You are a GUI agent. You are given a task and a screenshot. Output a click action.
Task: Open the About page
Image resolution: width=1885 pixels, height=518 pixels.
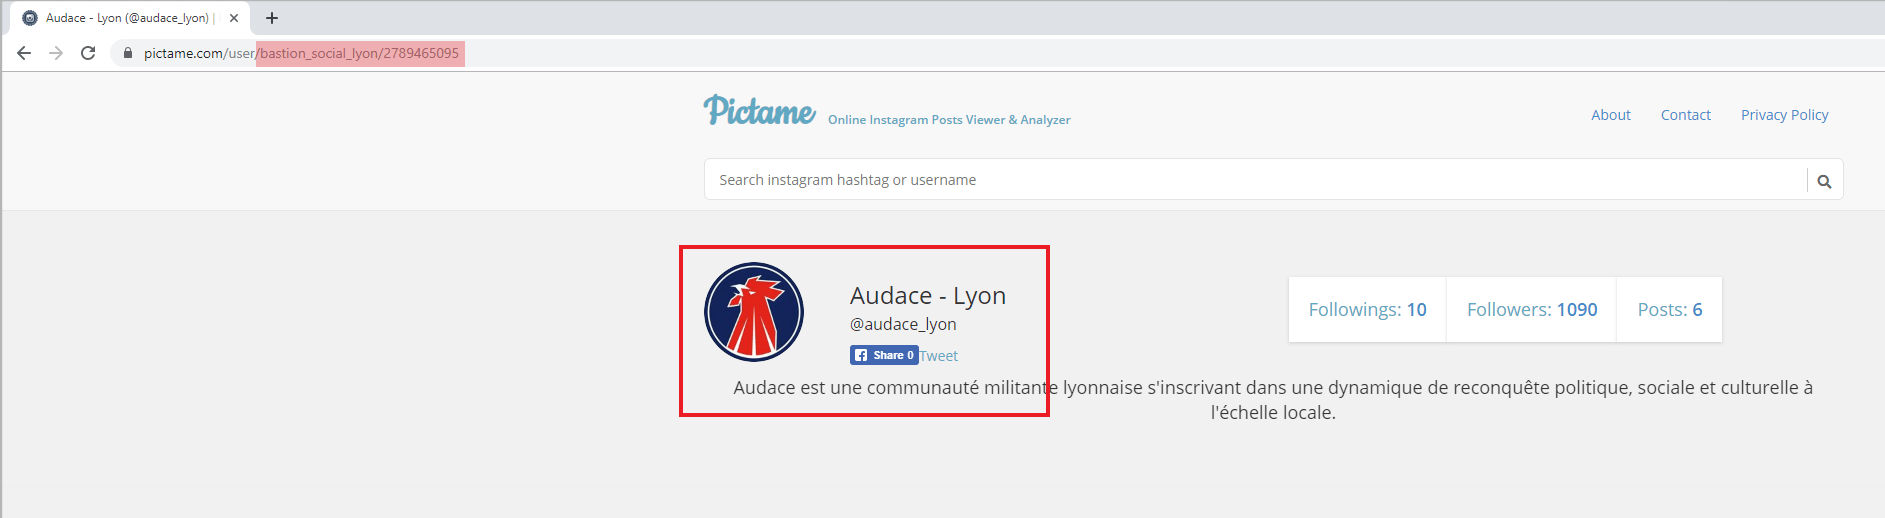coord(1610,115)
